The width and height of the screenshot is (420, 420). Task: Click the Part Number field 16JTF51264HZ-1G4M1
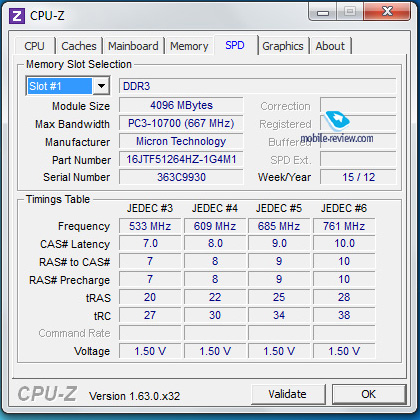tap(181, 159)
